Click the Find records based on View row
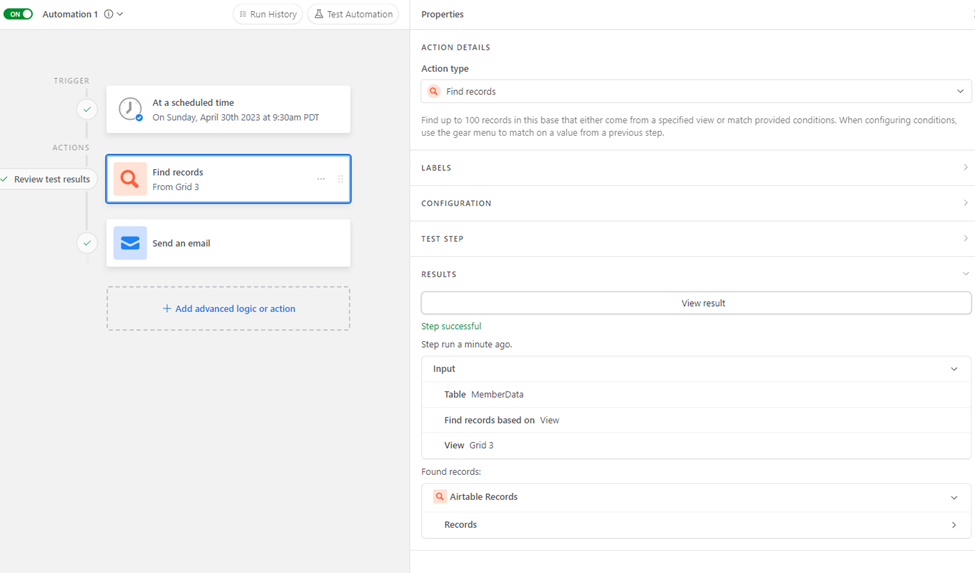 click(696, 420)
